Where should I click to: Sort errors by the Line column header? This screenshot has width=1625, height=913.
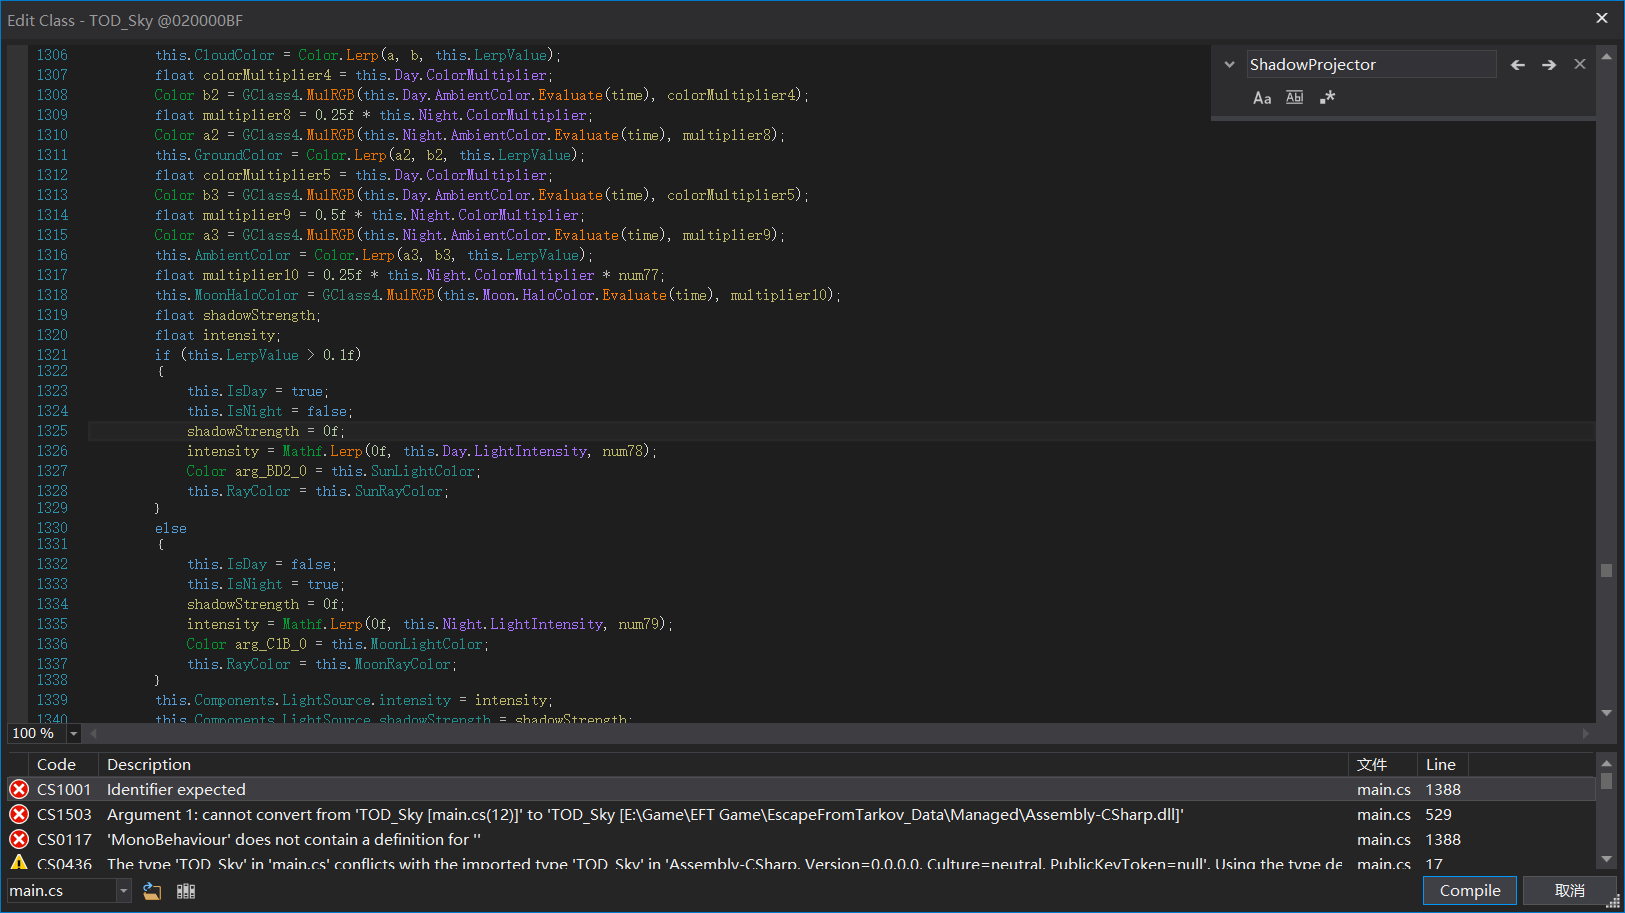click(1440, 765)
